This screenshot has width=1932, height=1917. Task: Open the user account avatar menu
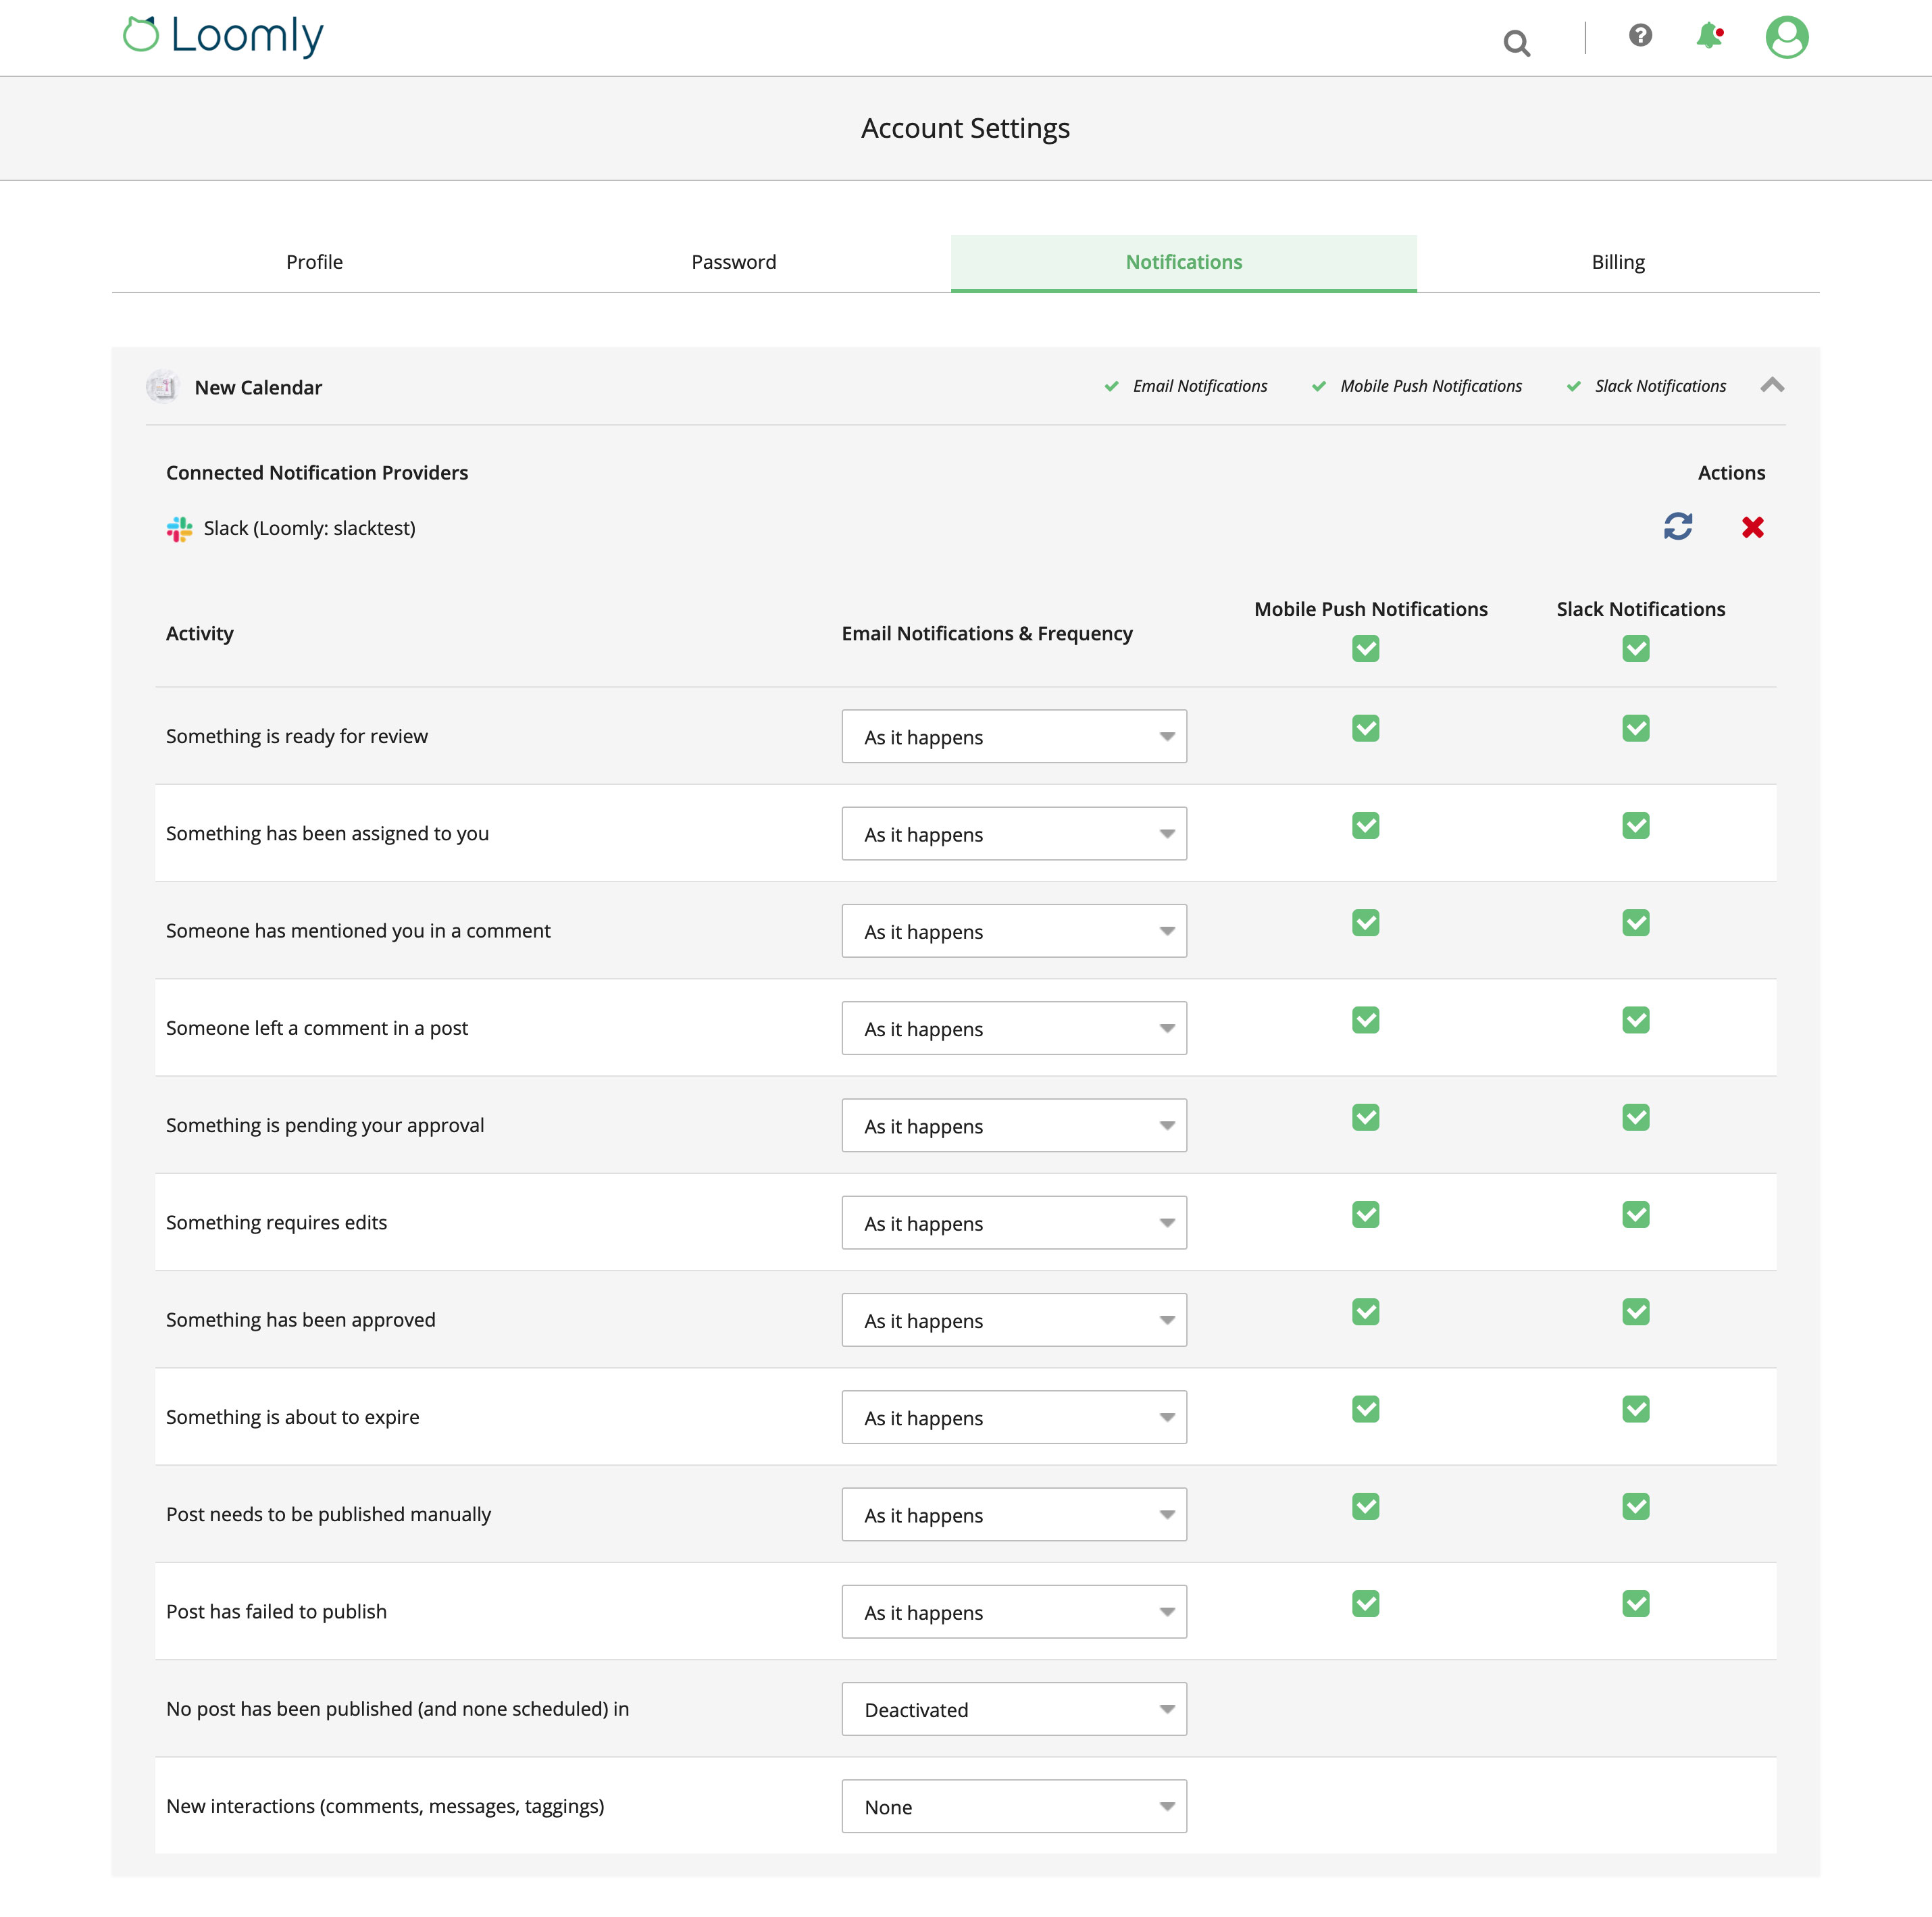(1786, 36)
